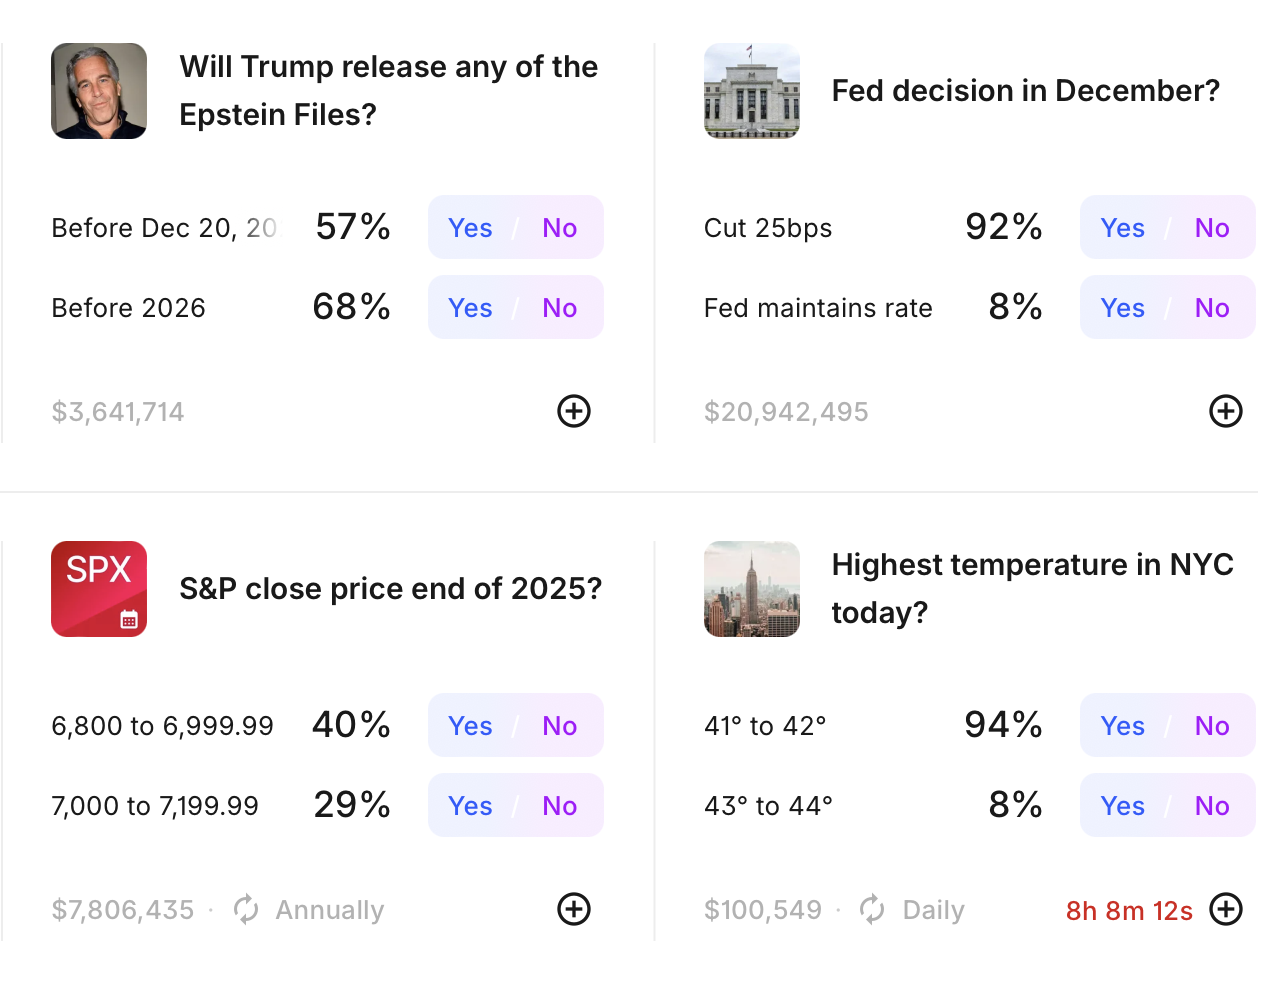Image resolution: width=1284 pixels, height=987 pixels.
Task: Open 'Fed decision in December?' market title
Action: point(1025,90)
